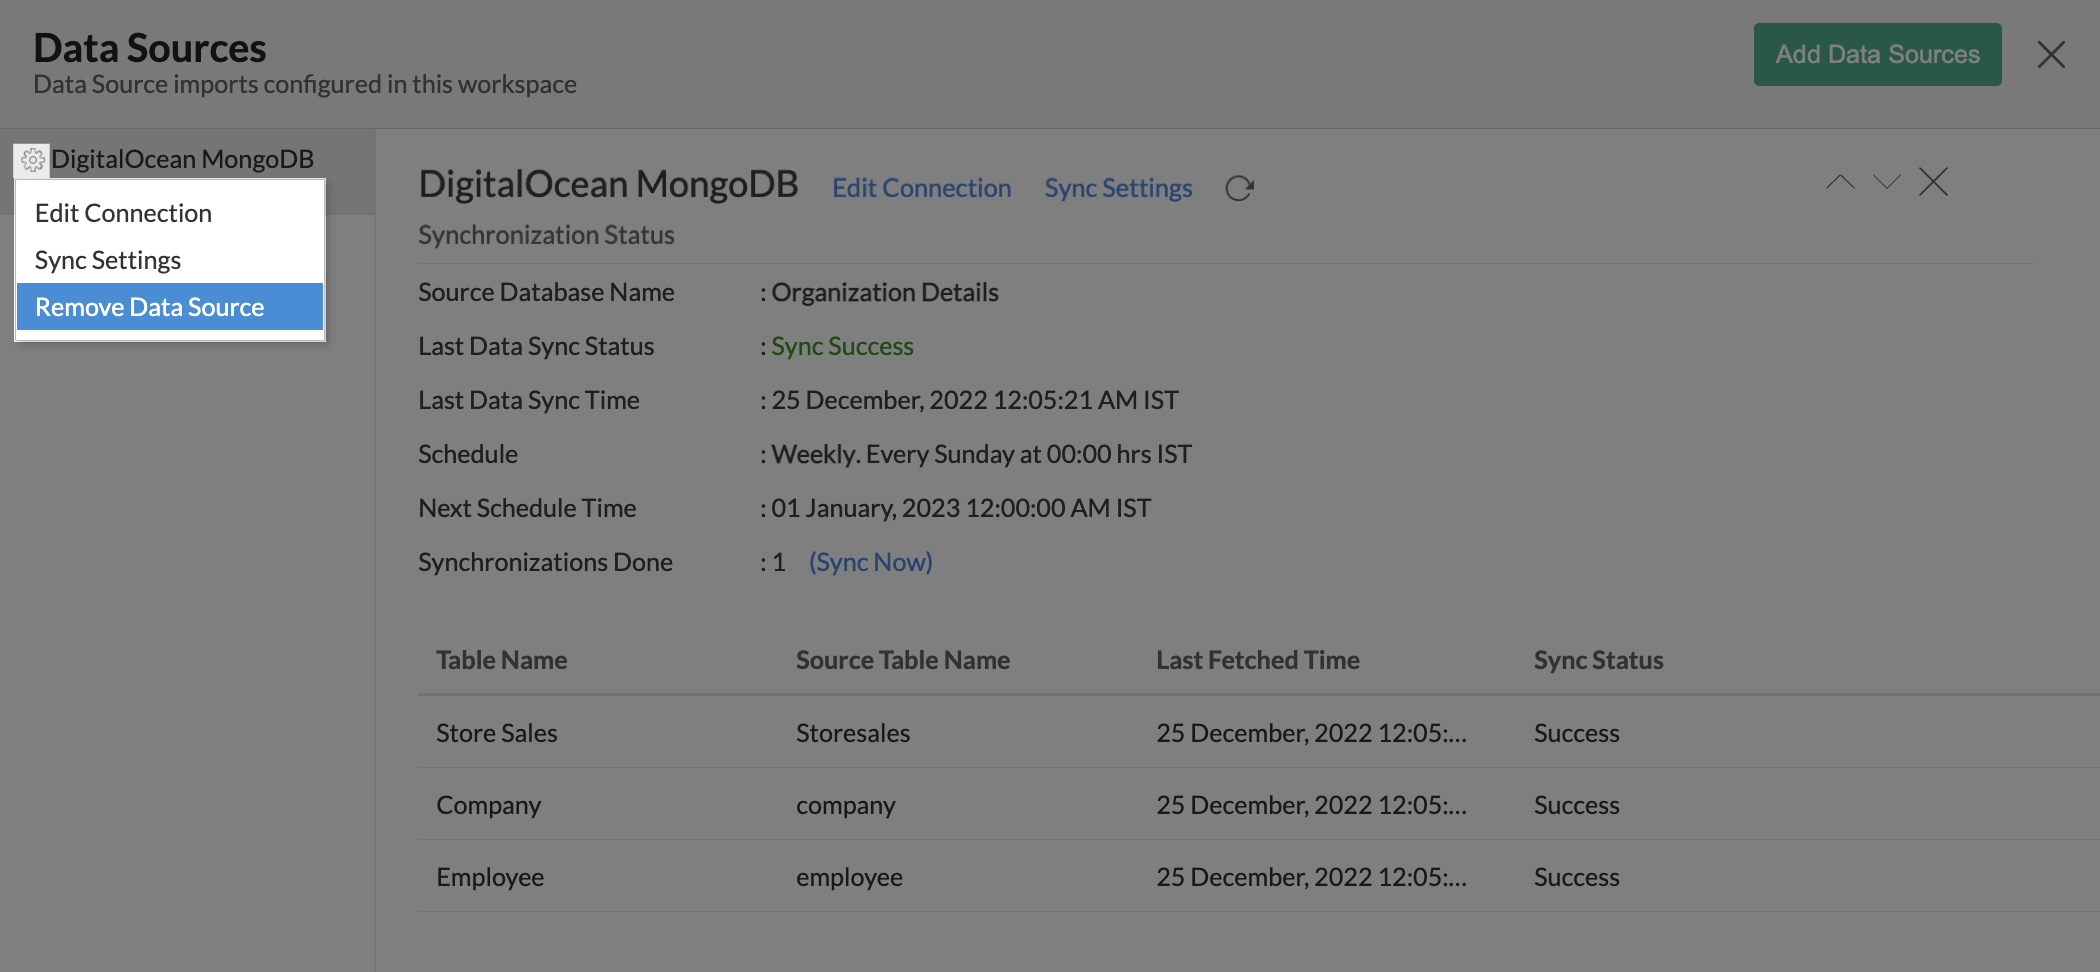
Task: Click the Sync Status column header
Action: pos(1598,660)
